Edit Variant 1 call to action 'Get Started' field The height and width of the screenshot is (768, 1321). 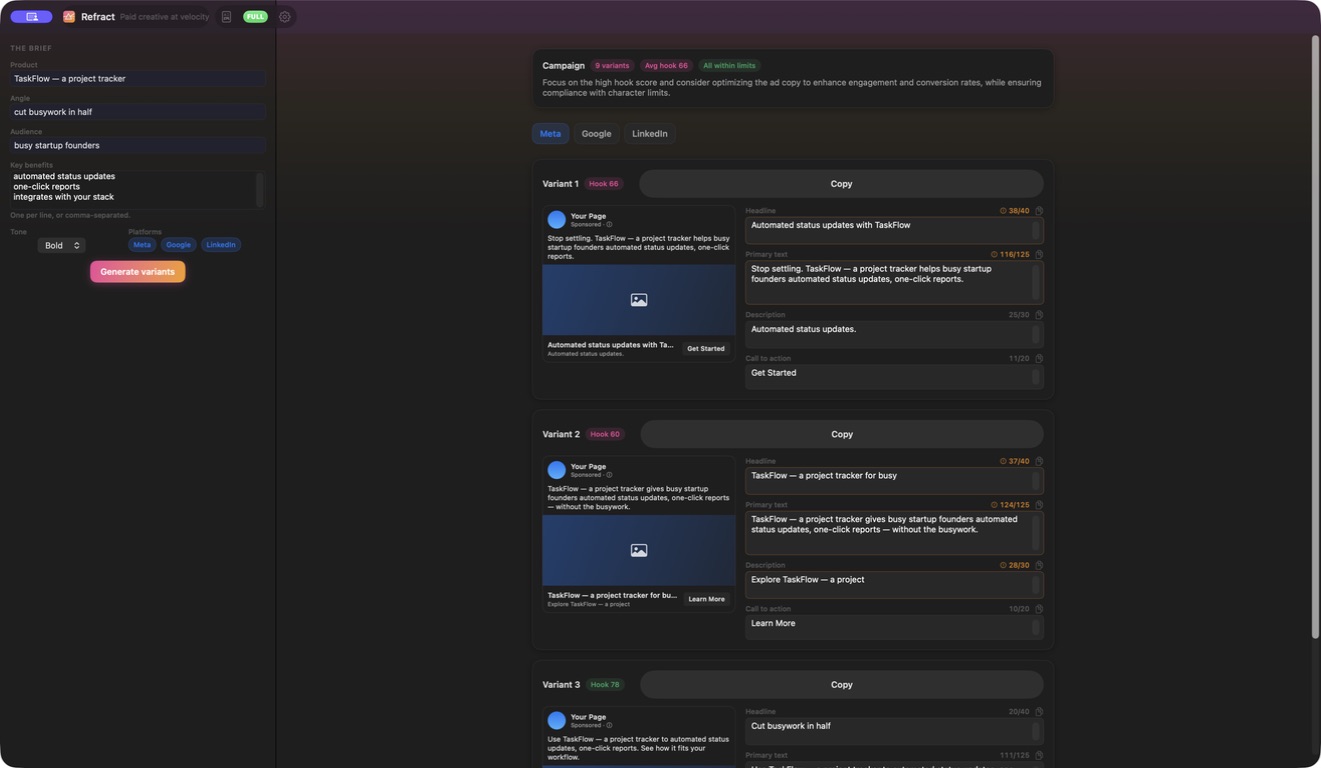pyautogui.click(x=894, y=377)
